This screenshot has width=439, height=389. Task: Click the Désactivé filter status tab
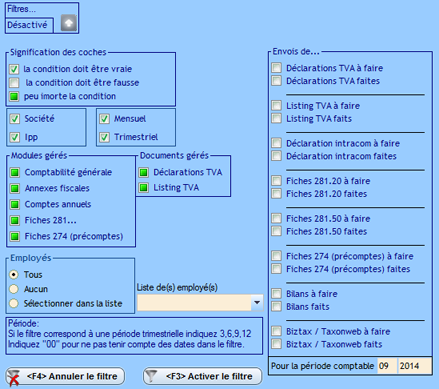point(29,25)
